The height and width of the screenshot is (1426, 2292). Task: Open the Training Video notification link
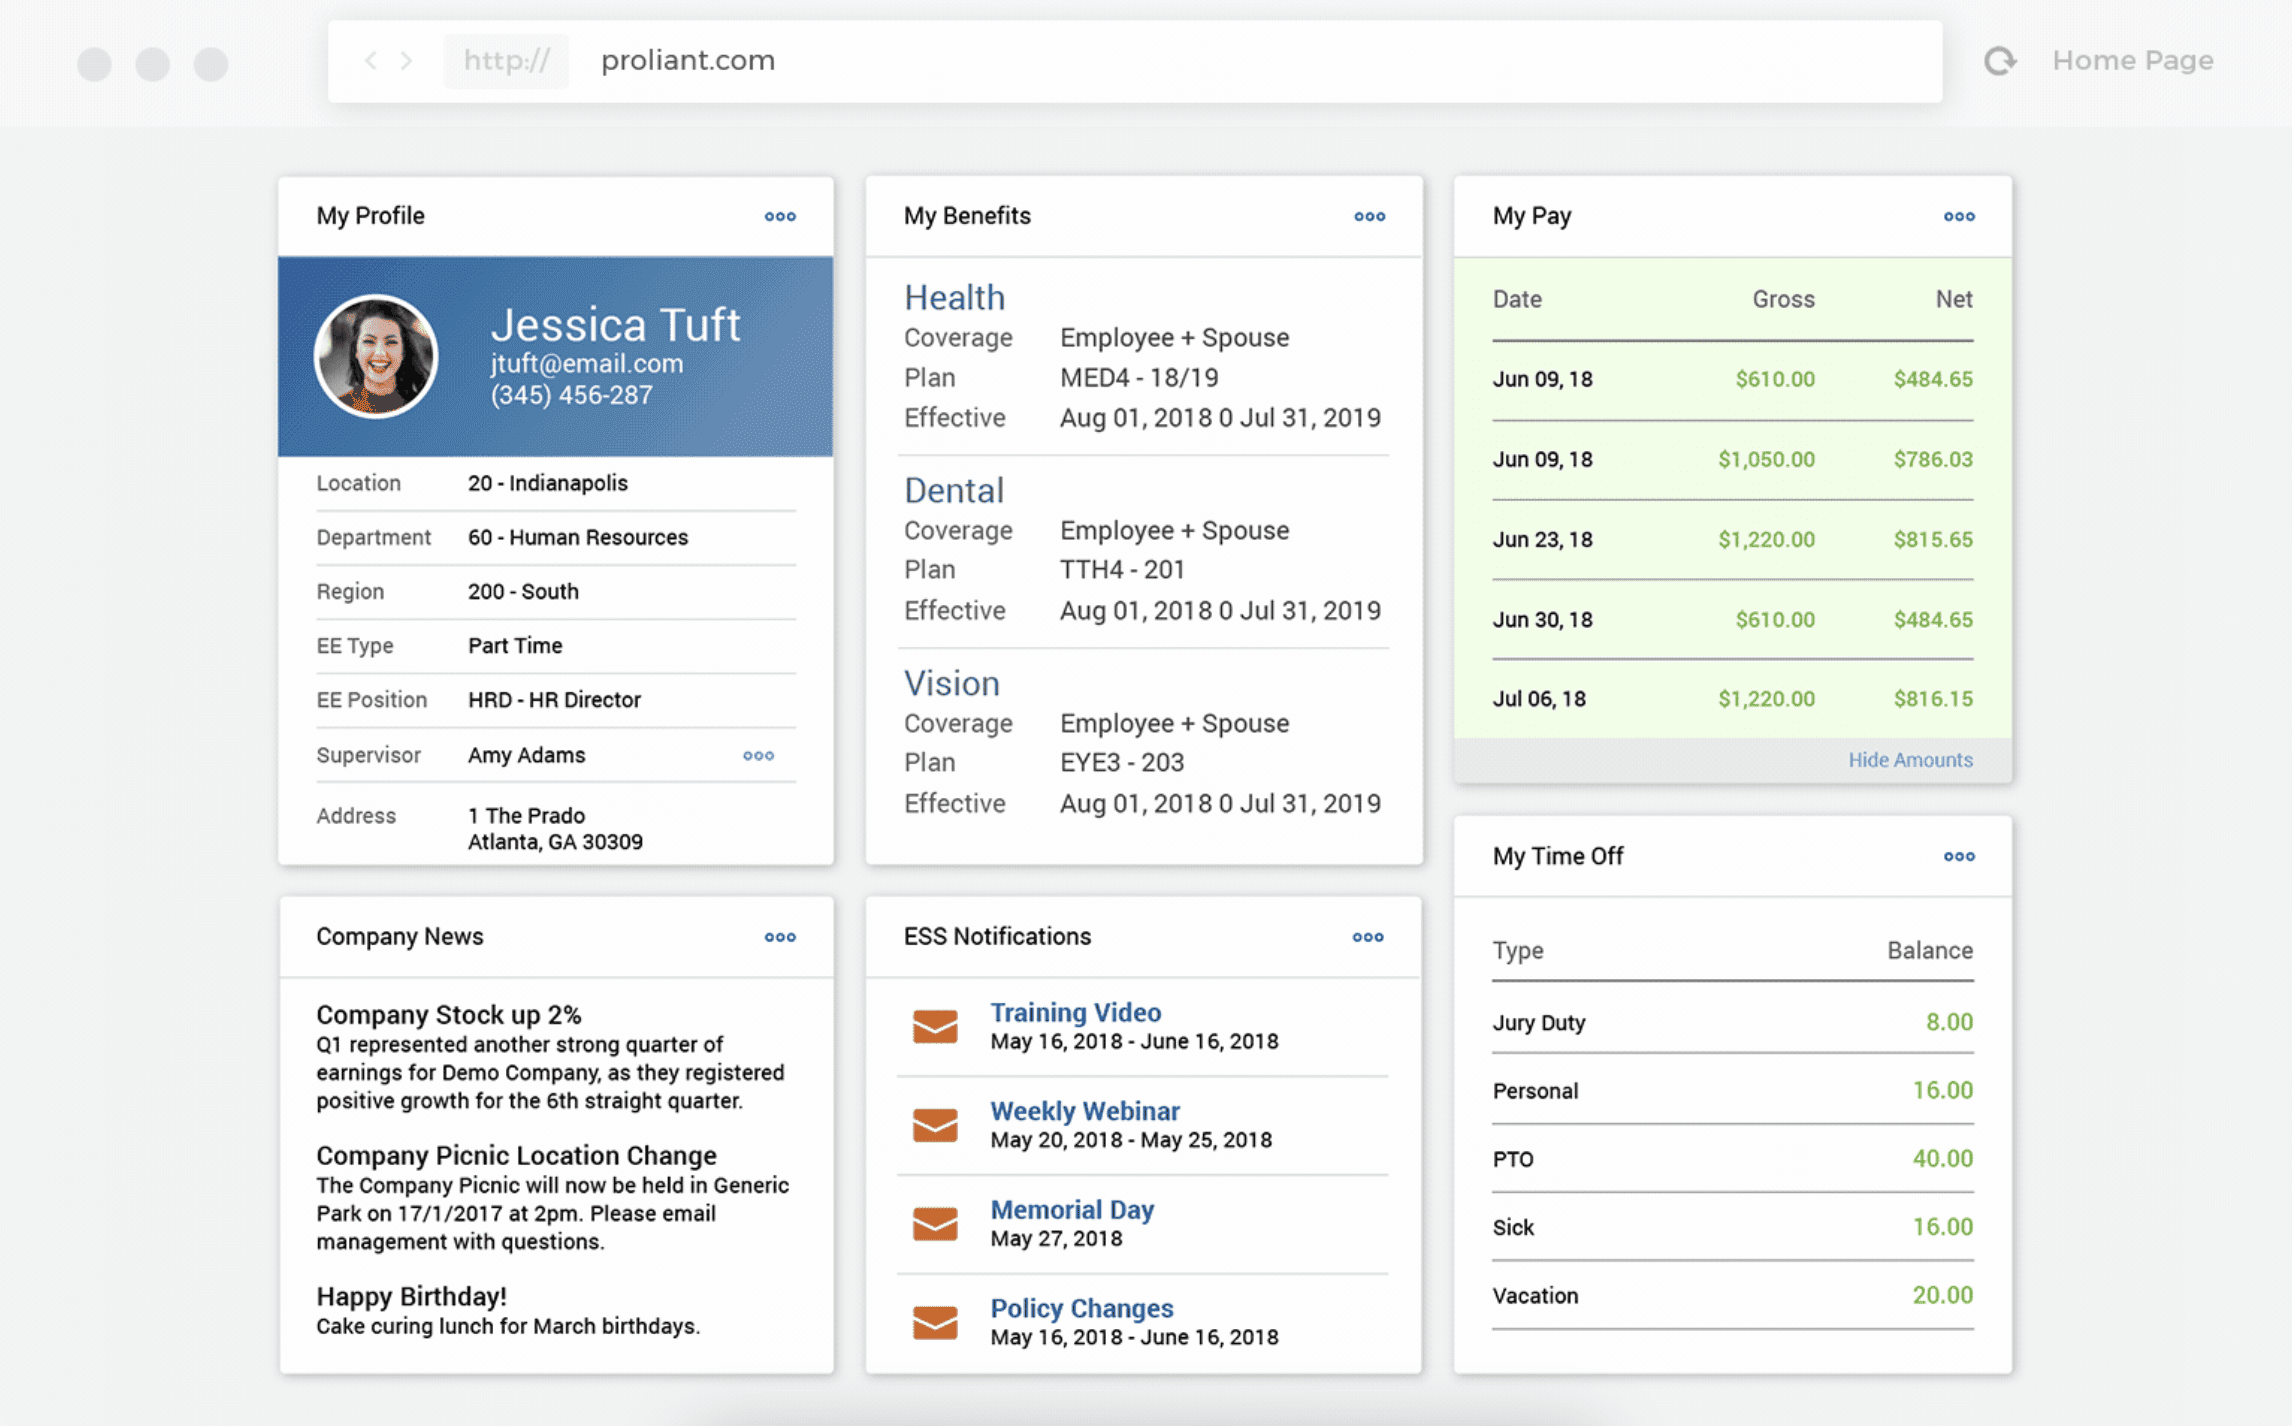point(1075,1012)
